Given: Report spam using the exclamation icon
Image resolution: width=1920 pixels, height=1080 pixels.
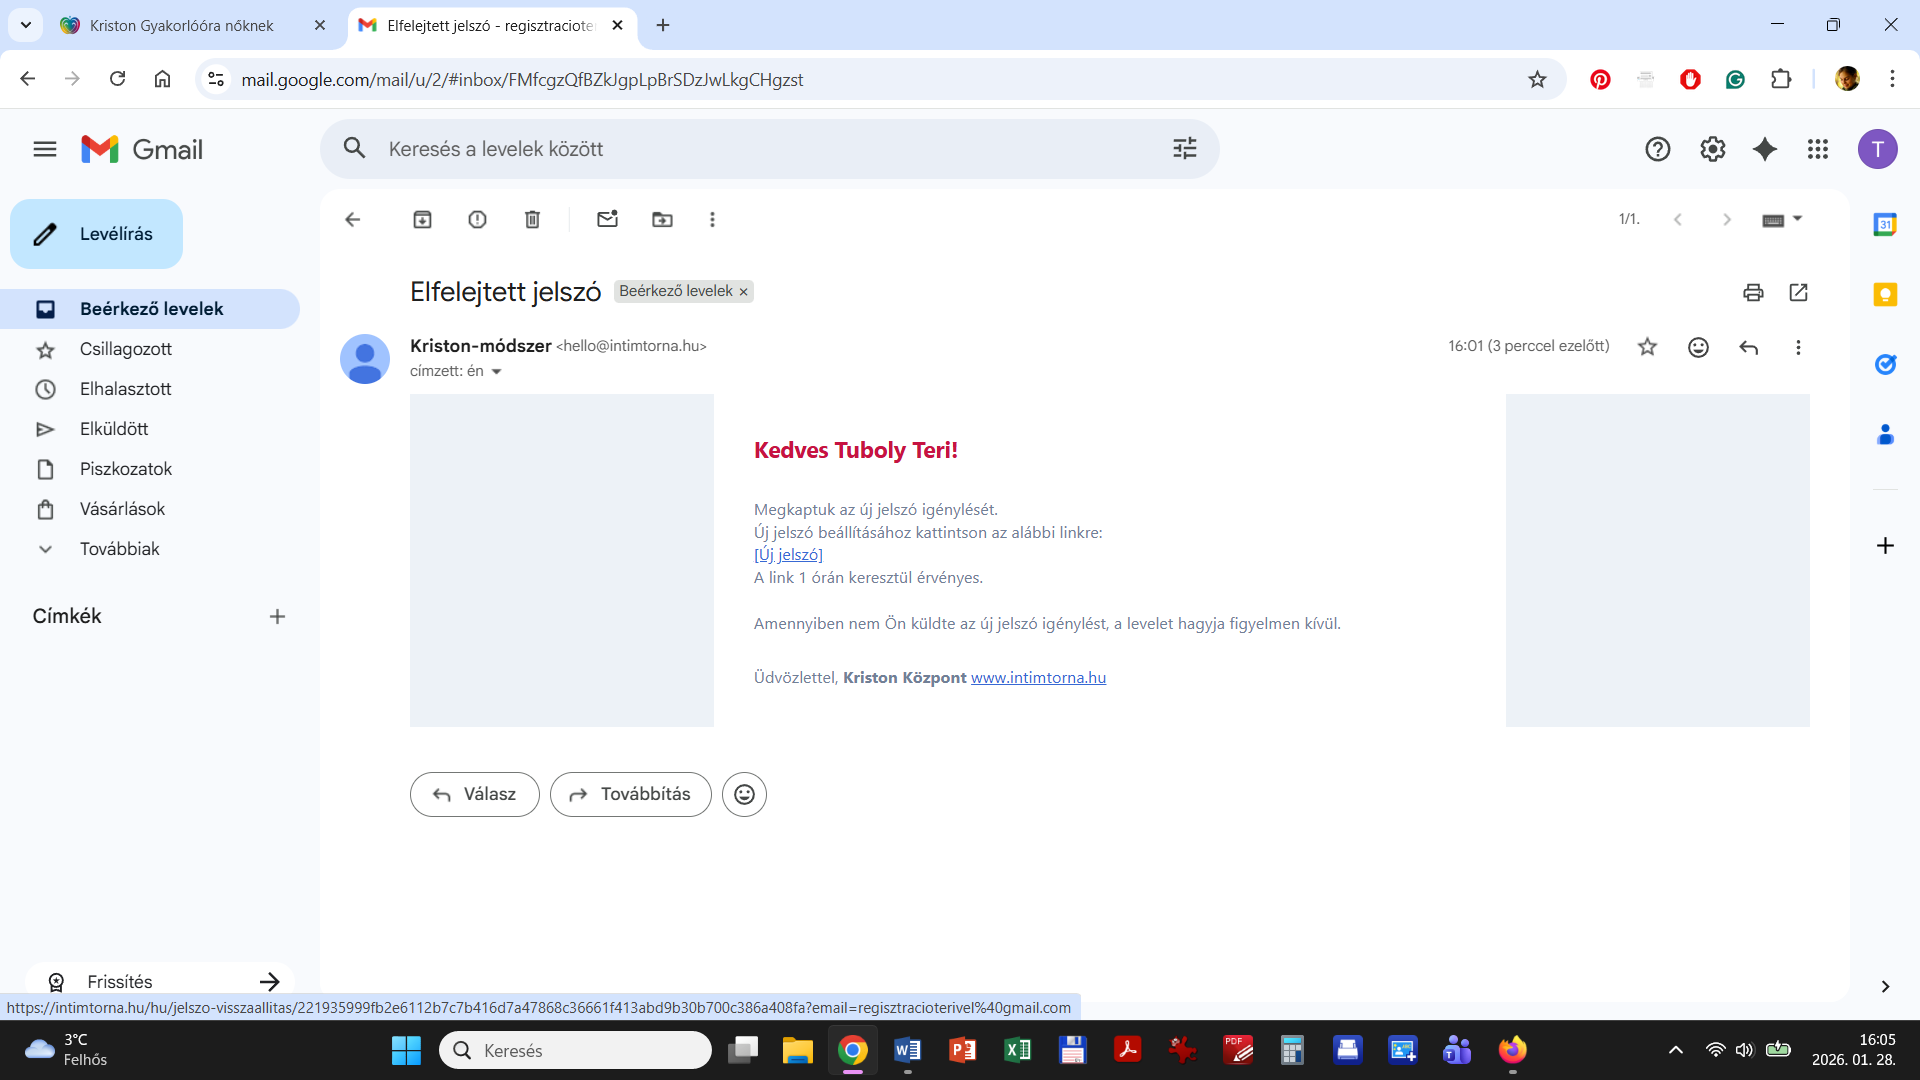Looking at the screenshot, I should pos(477,219).
